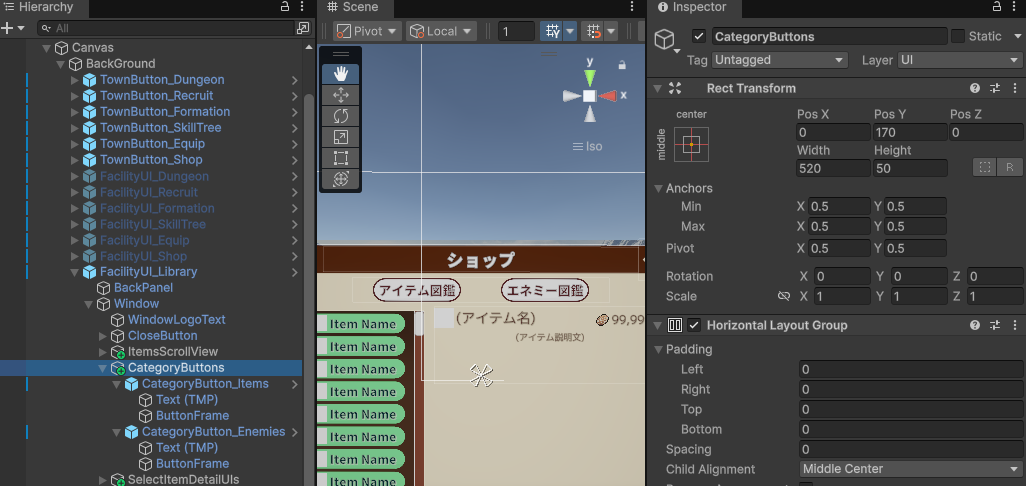
Task: Click the raw edit mode R button
Action: coord(1009,168)
